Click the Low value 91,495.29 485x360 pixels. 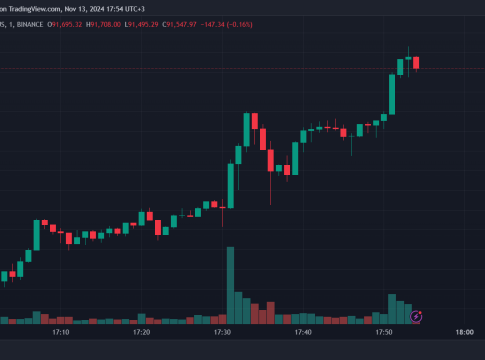[x=143, y=25]
